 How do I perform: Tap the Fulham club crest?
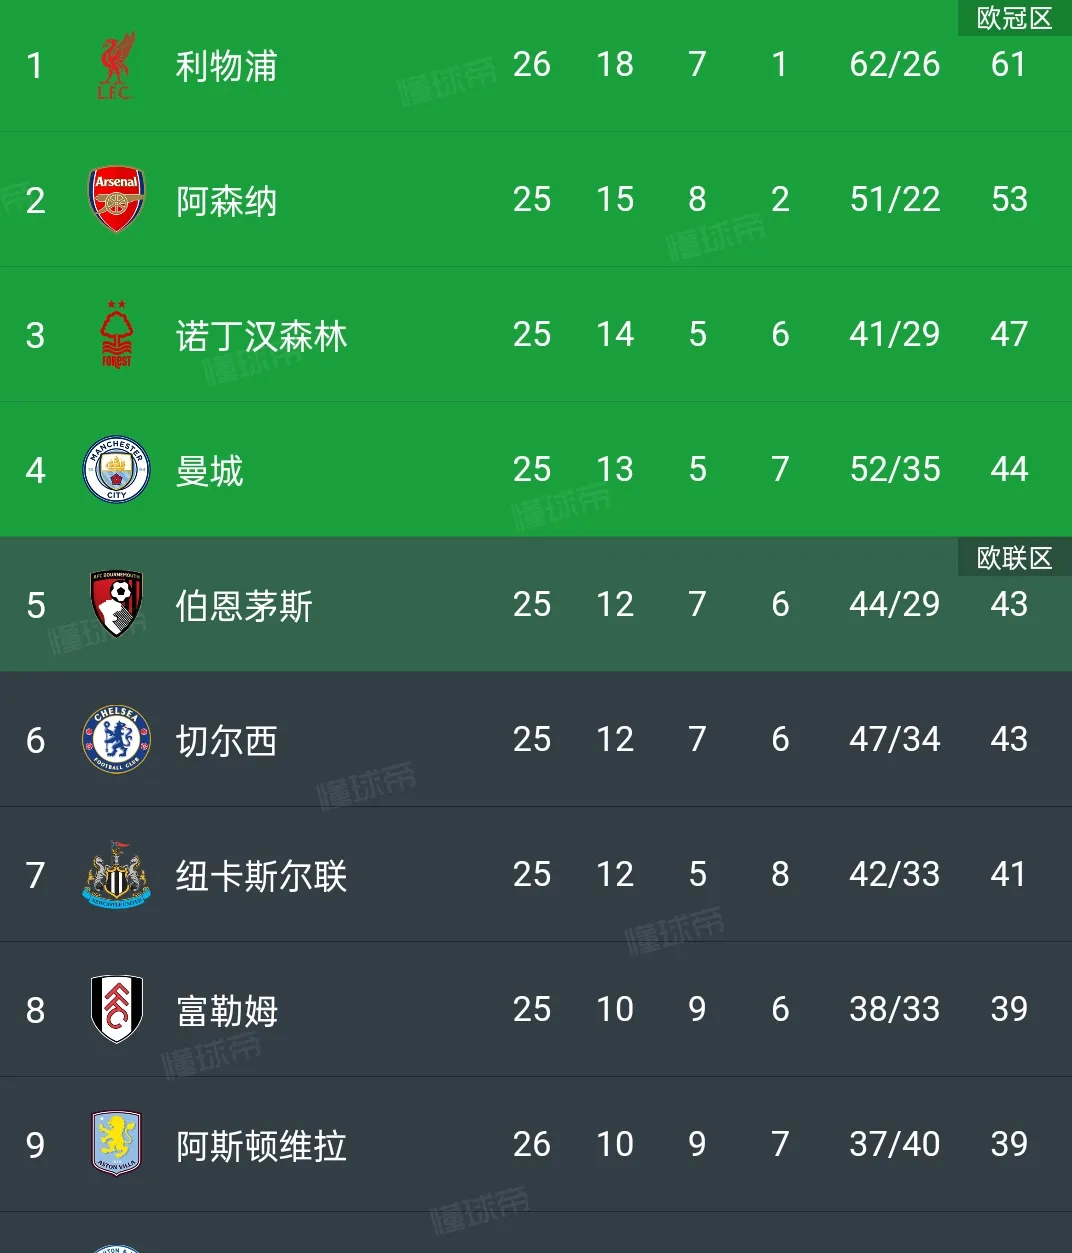(x=116, y=1010)
